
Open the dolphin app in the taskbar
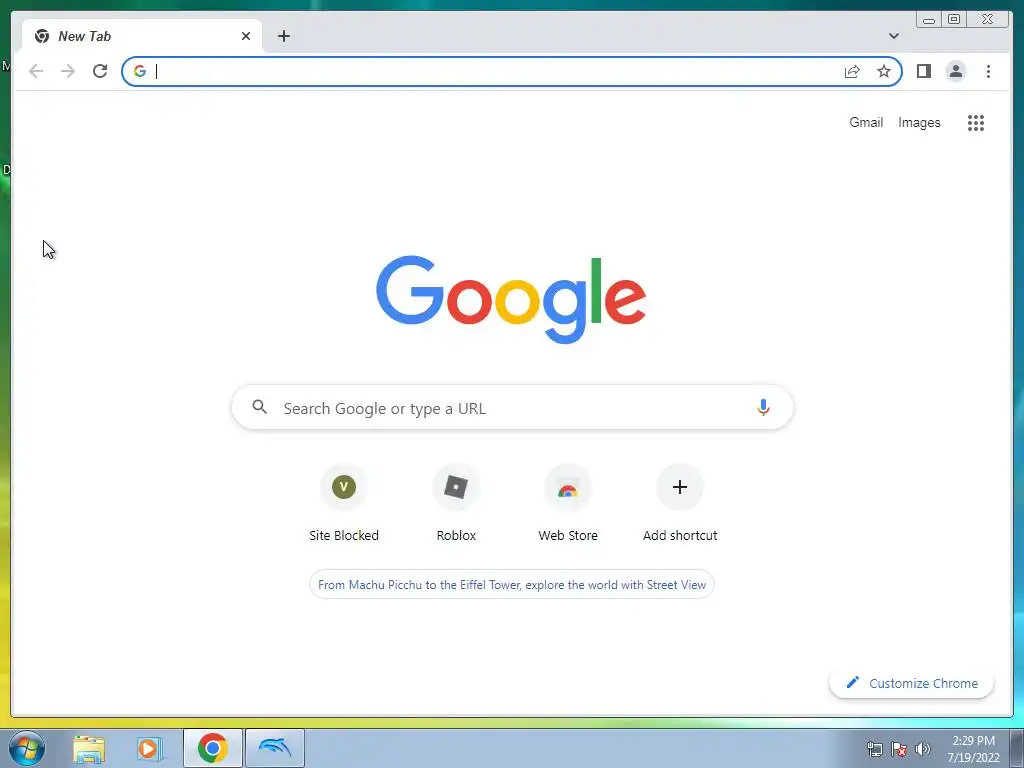point(275,748)
